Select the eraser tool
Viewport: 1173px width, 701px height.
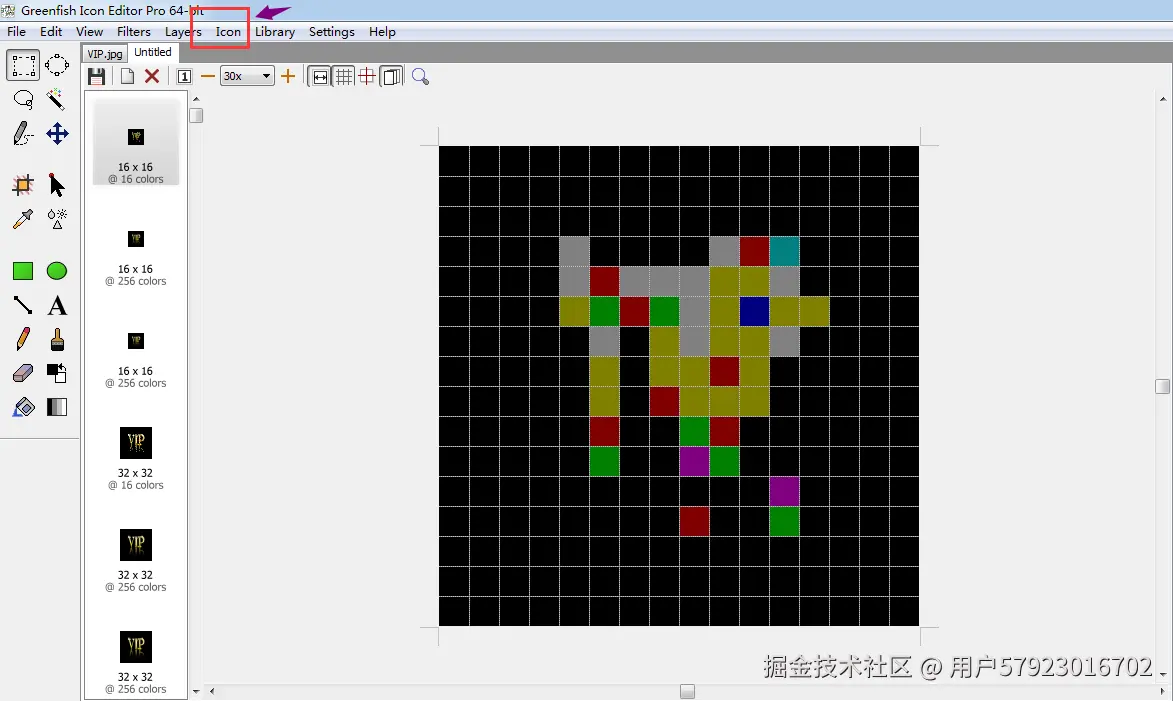click(x=23, y=372)
